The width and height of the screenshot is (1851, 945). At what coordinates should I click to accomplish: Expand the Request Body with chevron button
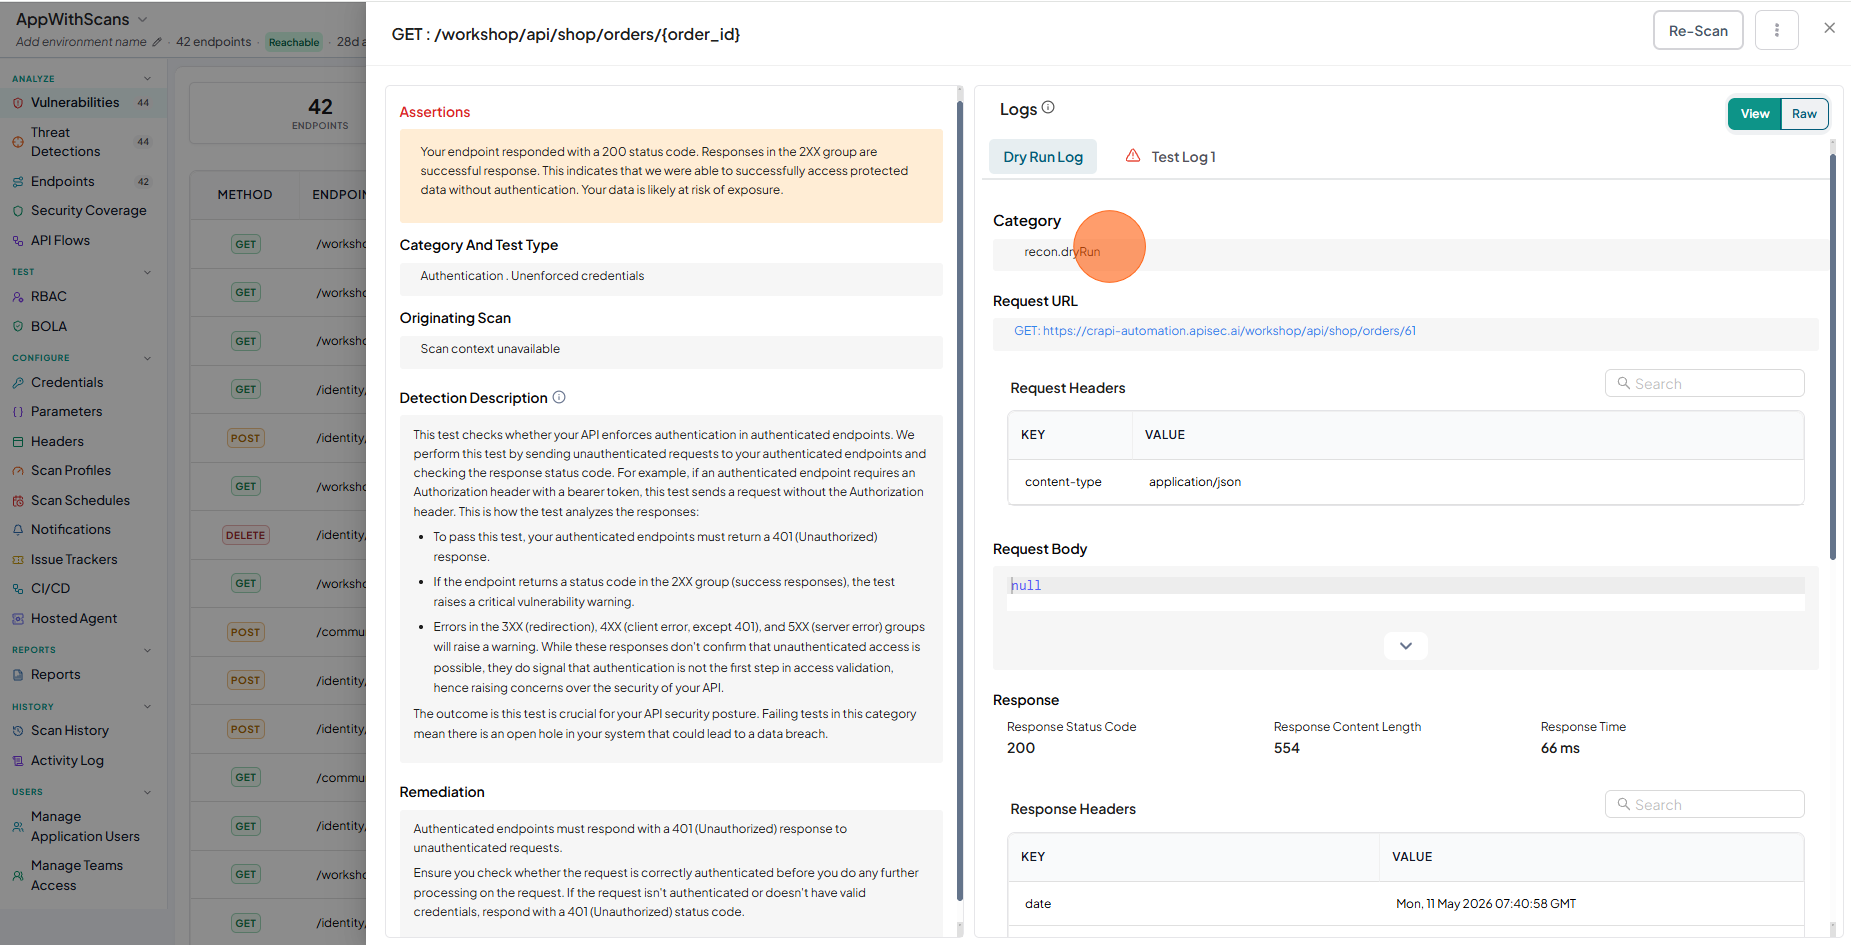pos(1405,646)
